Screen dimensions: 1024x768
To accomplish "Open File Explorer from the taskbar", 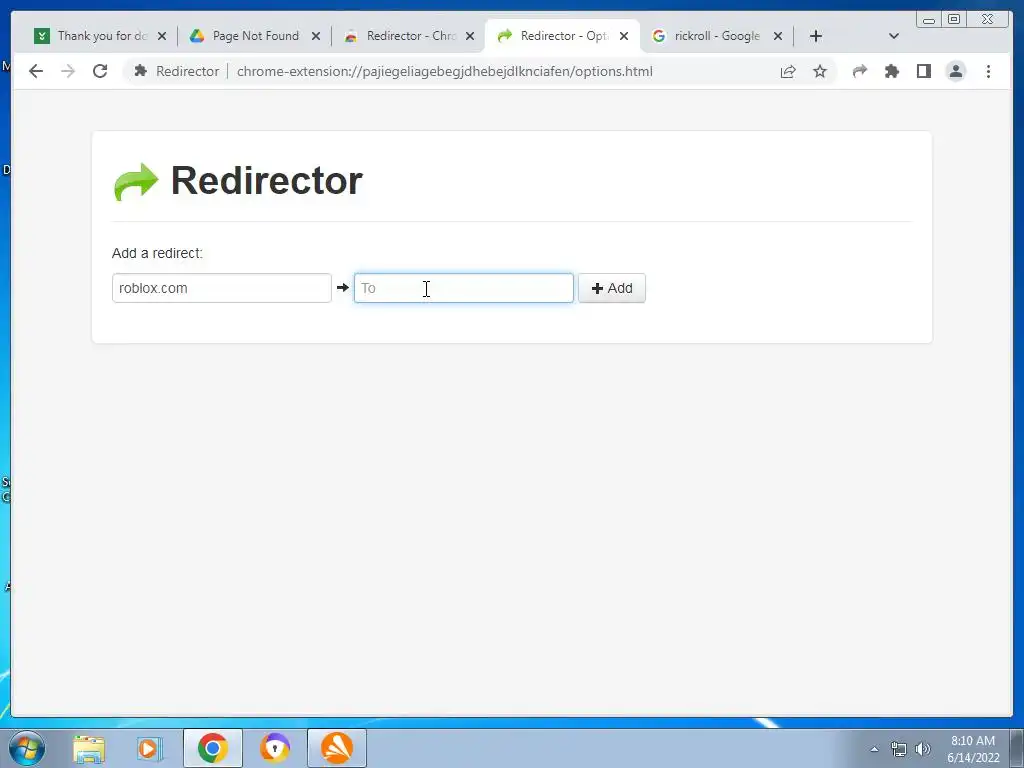I will point(89,748).
